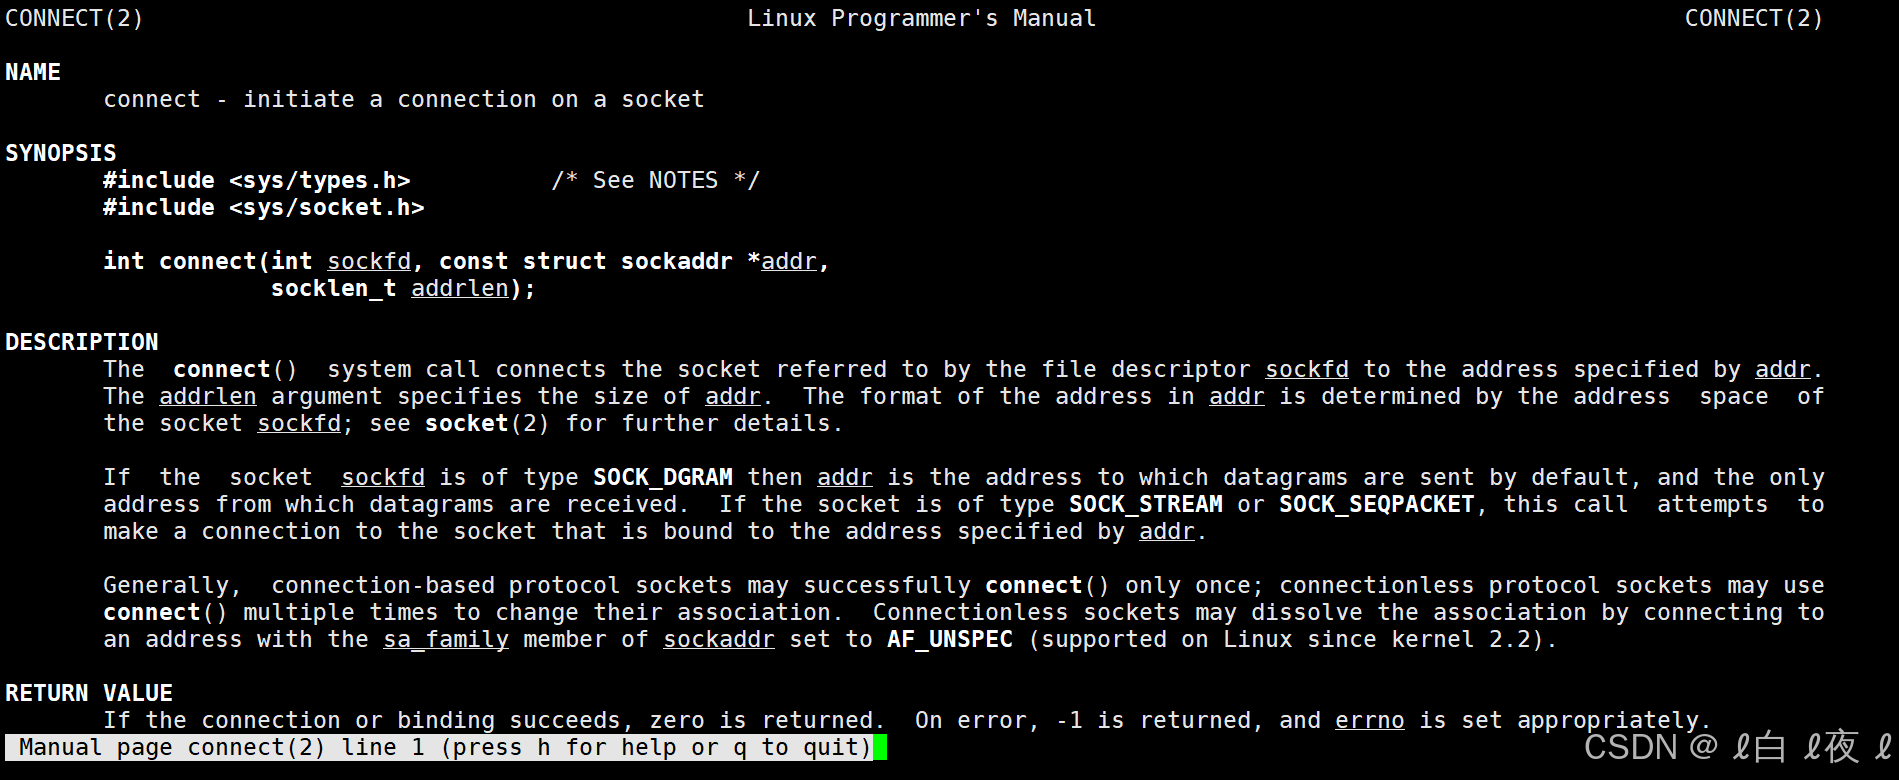Click the green terminal cursor block
Screen dimensions: 1899x780
[x=880, y=747]
